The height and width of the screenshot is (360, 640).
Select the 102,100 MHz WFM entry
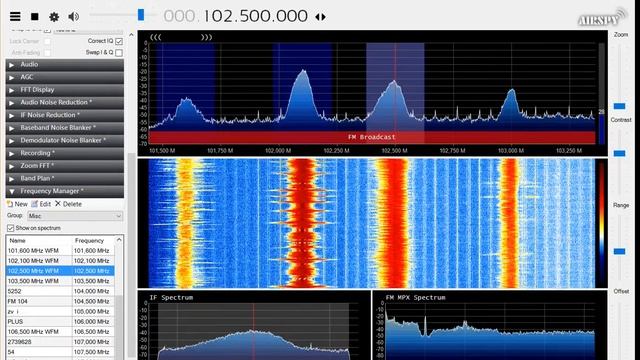pos(60,261)
